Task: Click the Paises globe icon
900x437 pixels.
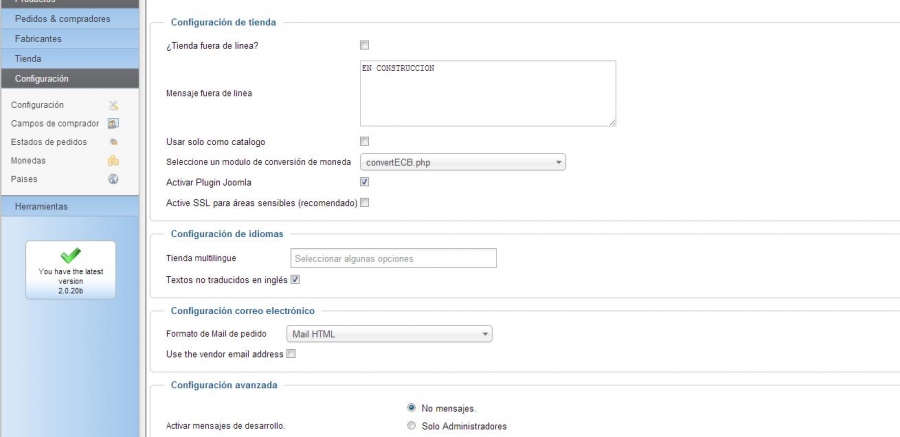Action: 114,179
